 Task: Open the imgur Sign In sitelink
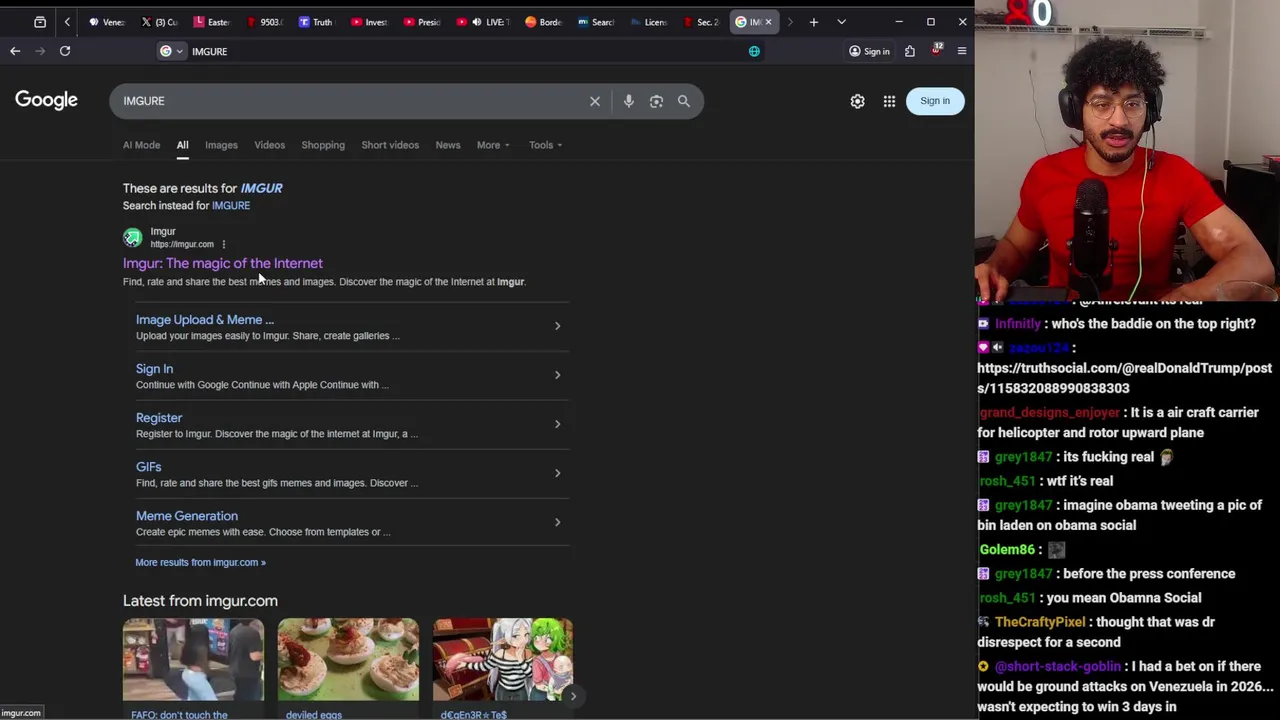tap(154, 369)
